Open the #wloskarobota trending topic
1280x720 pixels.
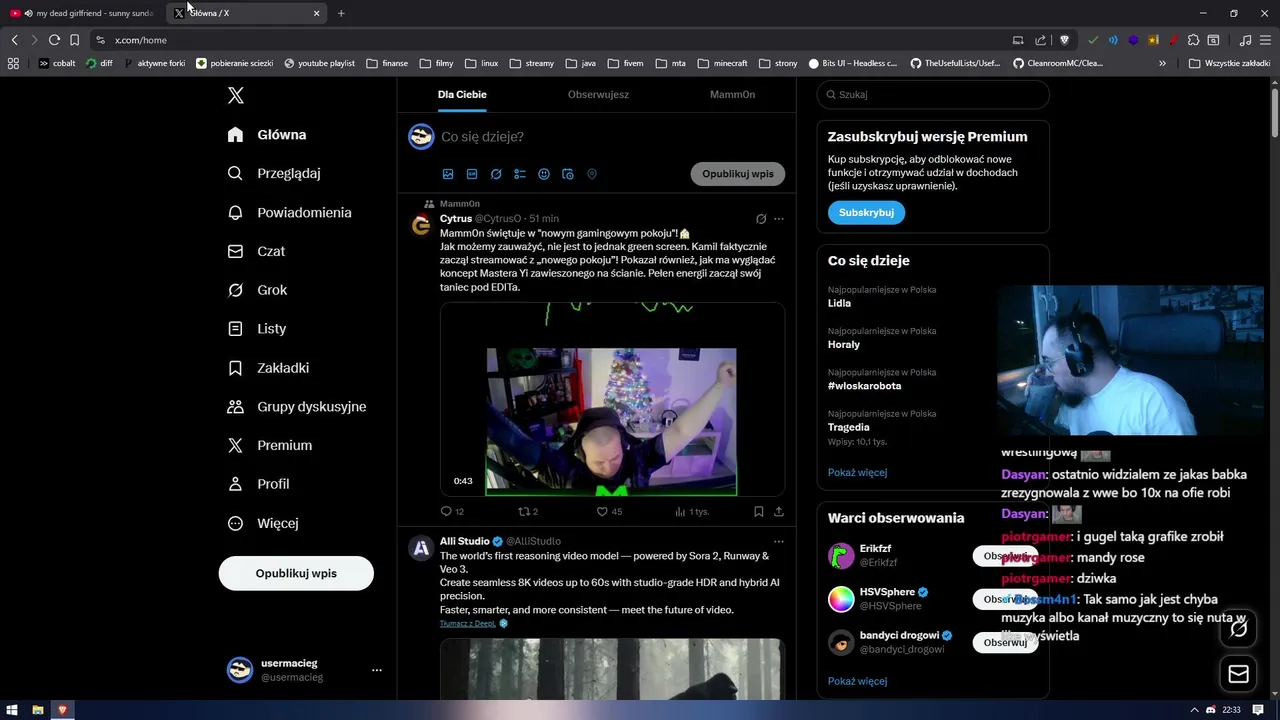point(864,386)
